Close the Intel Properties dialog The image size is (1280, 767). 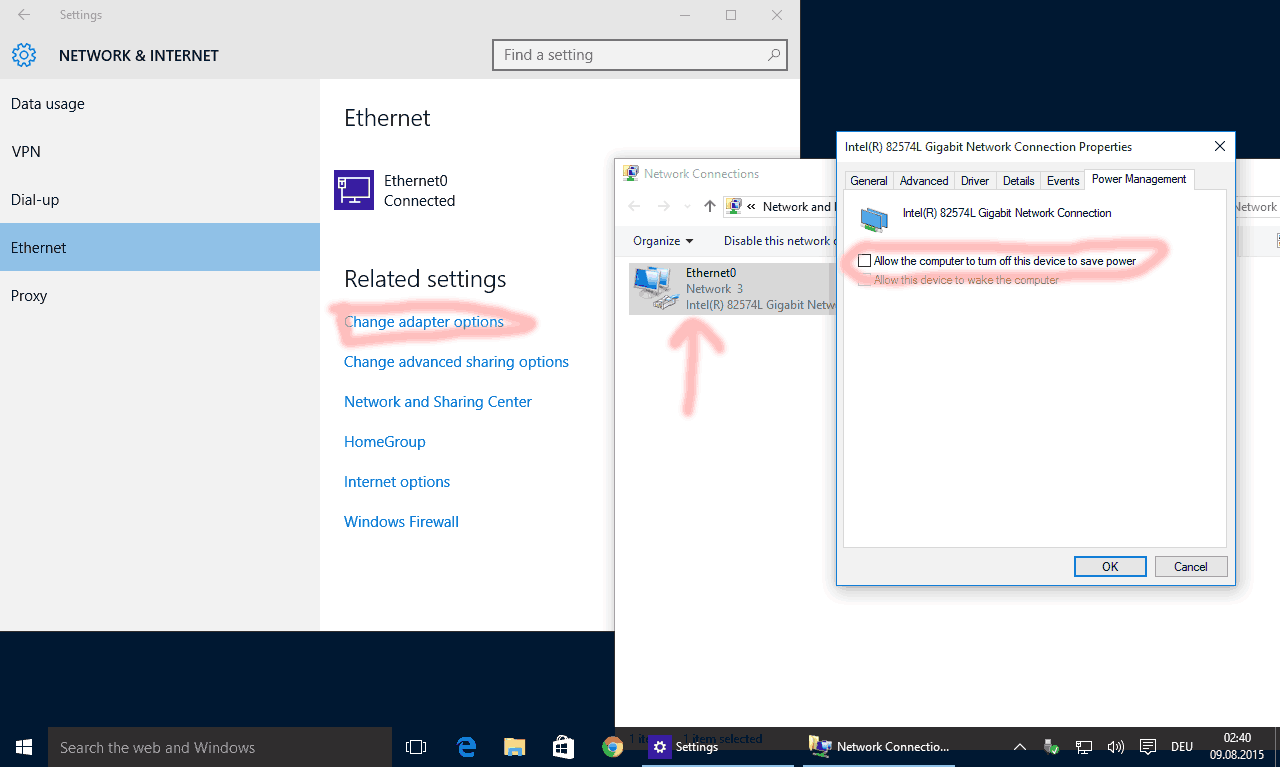1219,146
